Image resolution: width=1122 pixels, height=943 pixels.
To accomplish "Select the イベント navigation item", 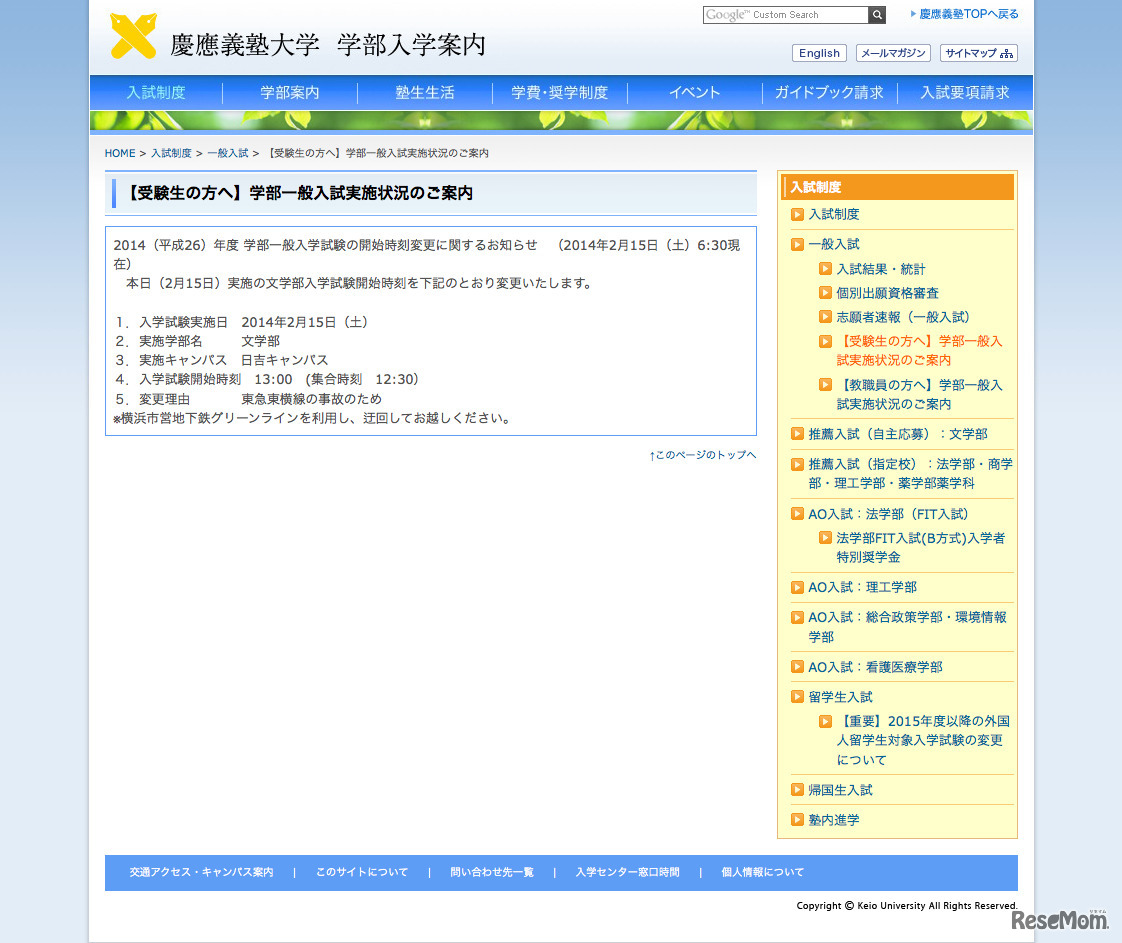I will click(x=694, y=92).
